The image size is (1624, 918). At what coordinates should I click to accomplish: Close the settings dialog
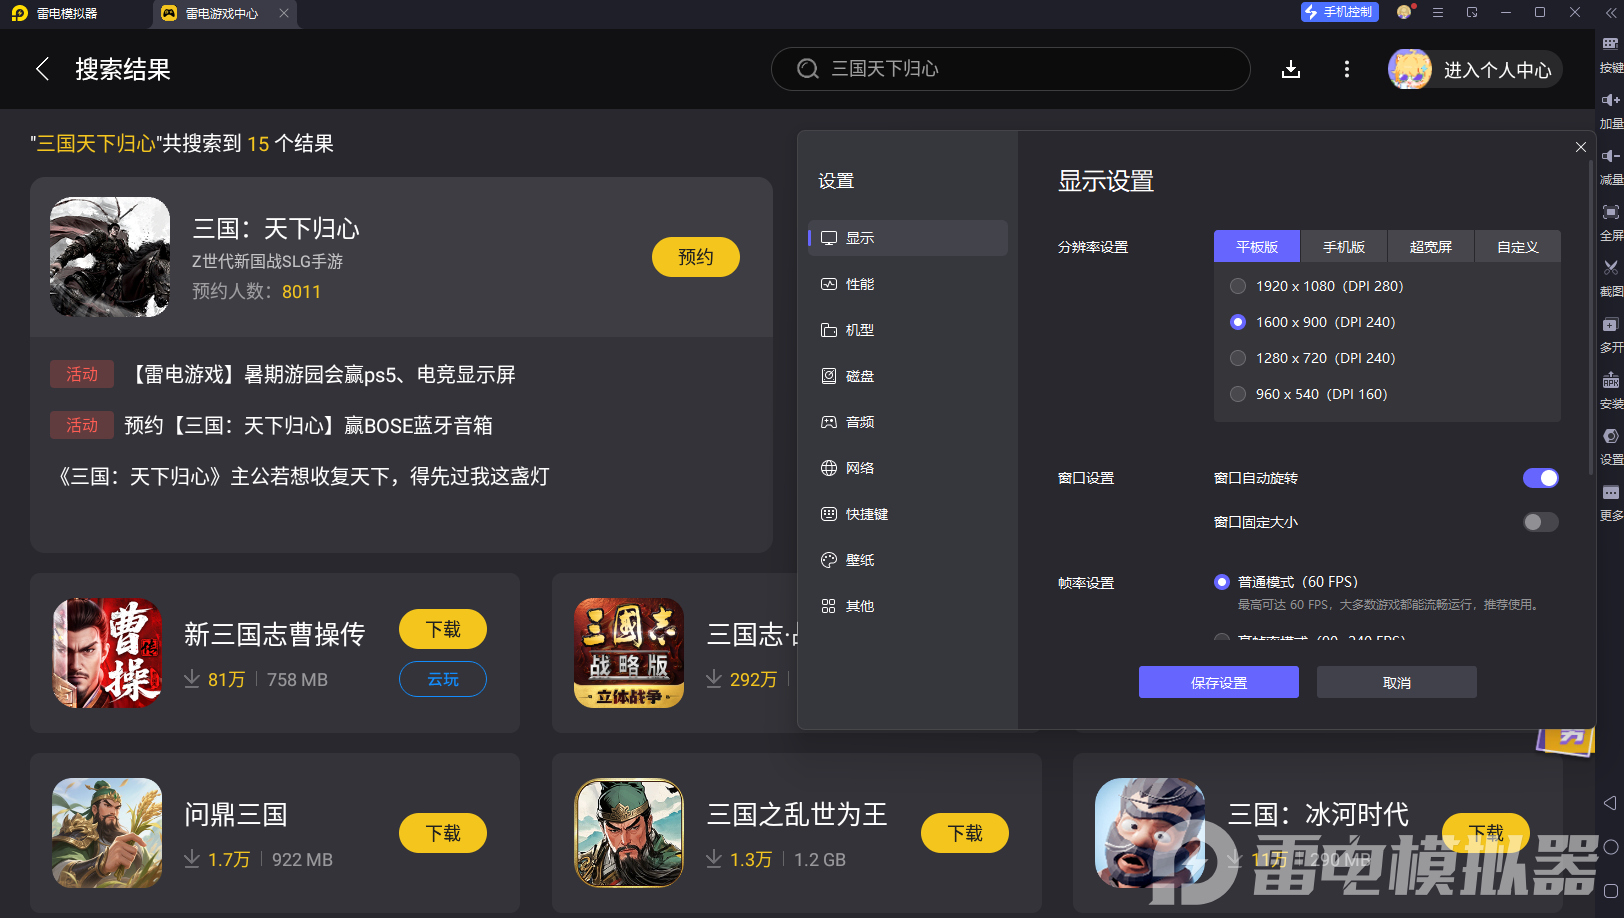coord(1581,147)
